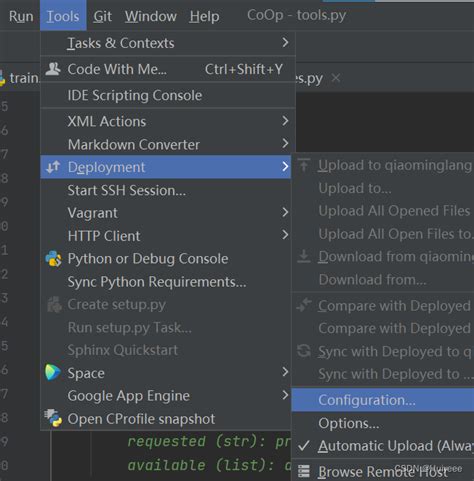Image resolution: width=474 pixels, height=481 pixels.
Task: Click the Python console icon
Action: click(53, 259)
